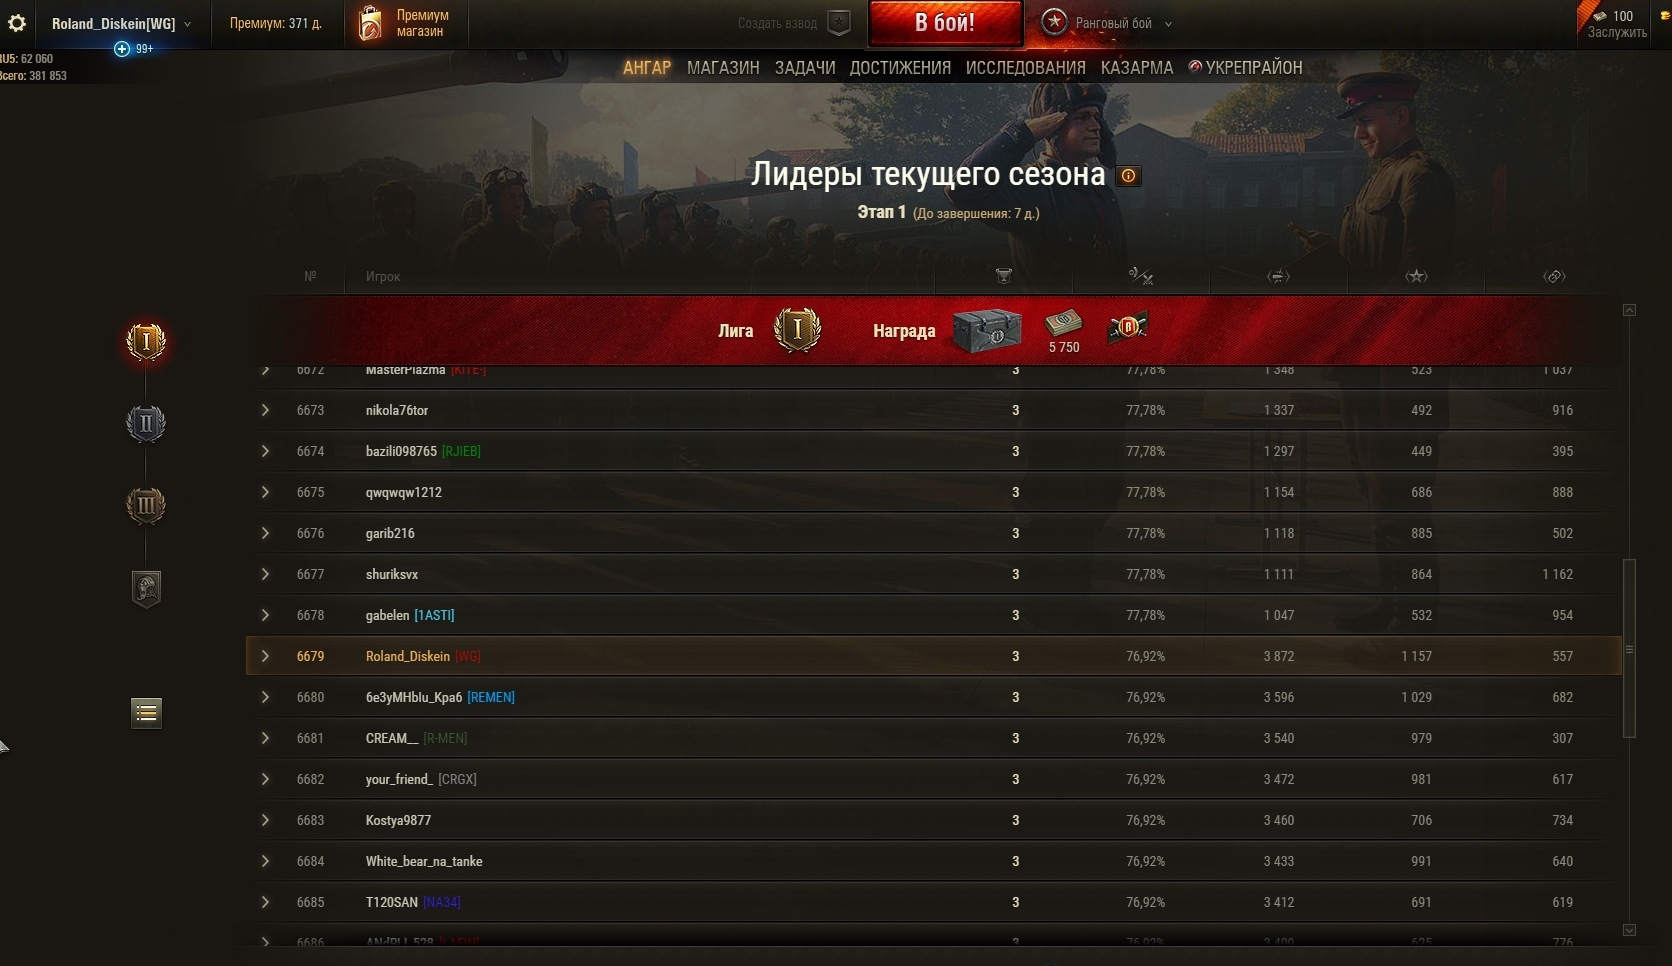Open the Ranked battle mode dropdown

pos(1106,23)
